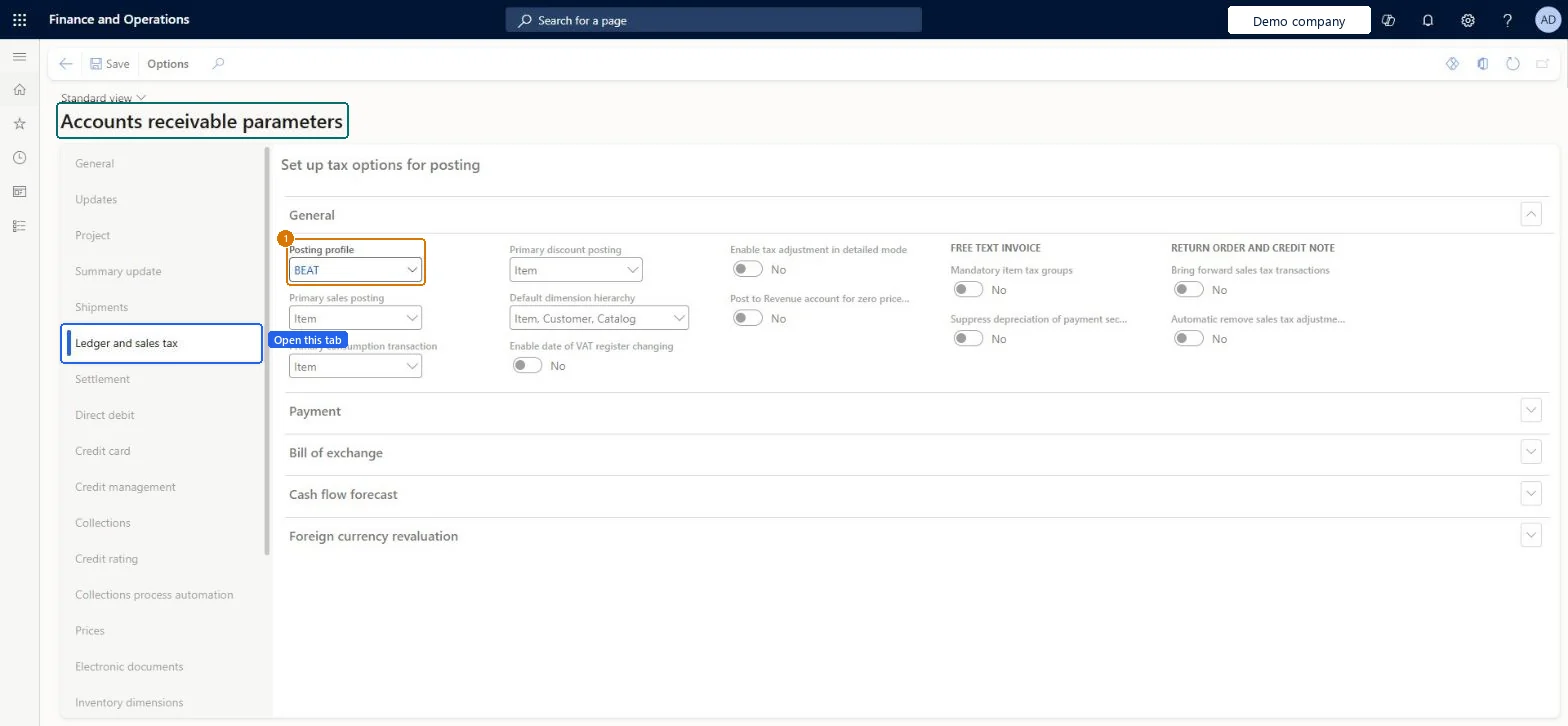Open the Copilot icon in top bar
Image resolution: width=1568 pixels, height=726 pixels.
(x=1388, y=20)
